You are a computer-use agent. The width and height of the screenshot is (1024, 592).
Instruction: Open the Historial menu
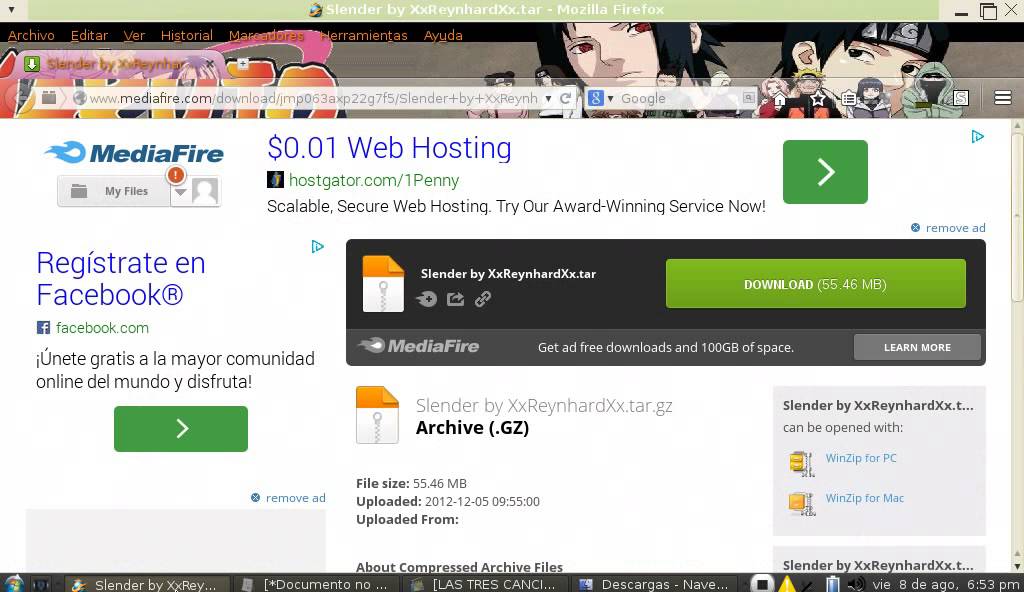coord(186,35)
